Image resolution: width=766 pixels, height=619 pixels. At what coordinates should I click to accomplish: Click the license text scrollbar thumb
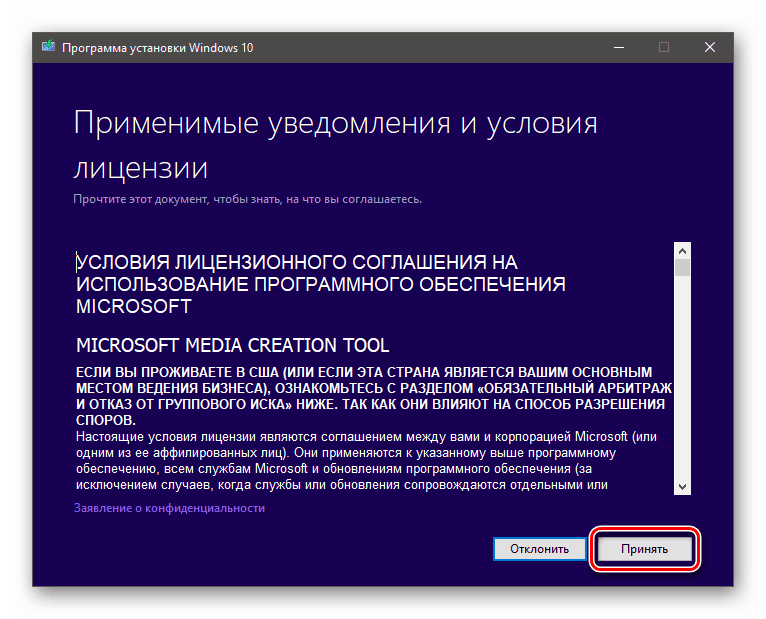coord(682,268)
